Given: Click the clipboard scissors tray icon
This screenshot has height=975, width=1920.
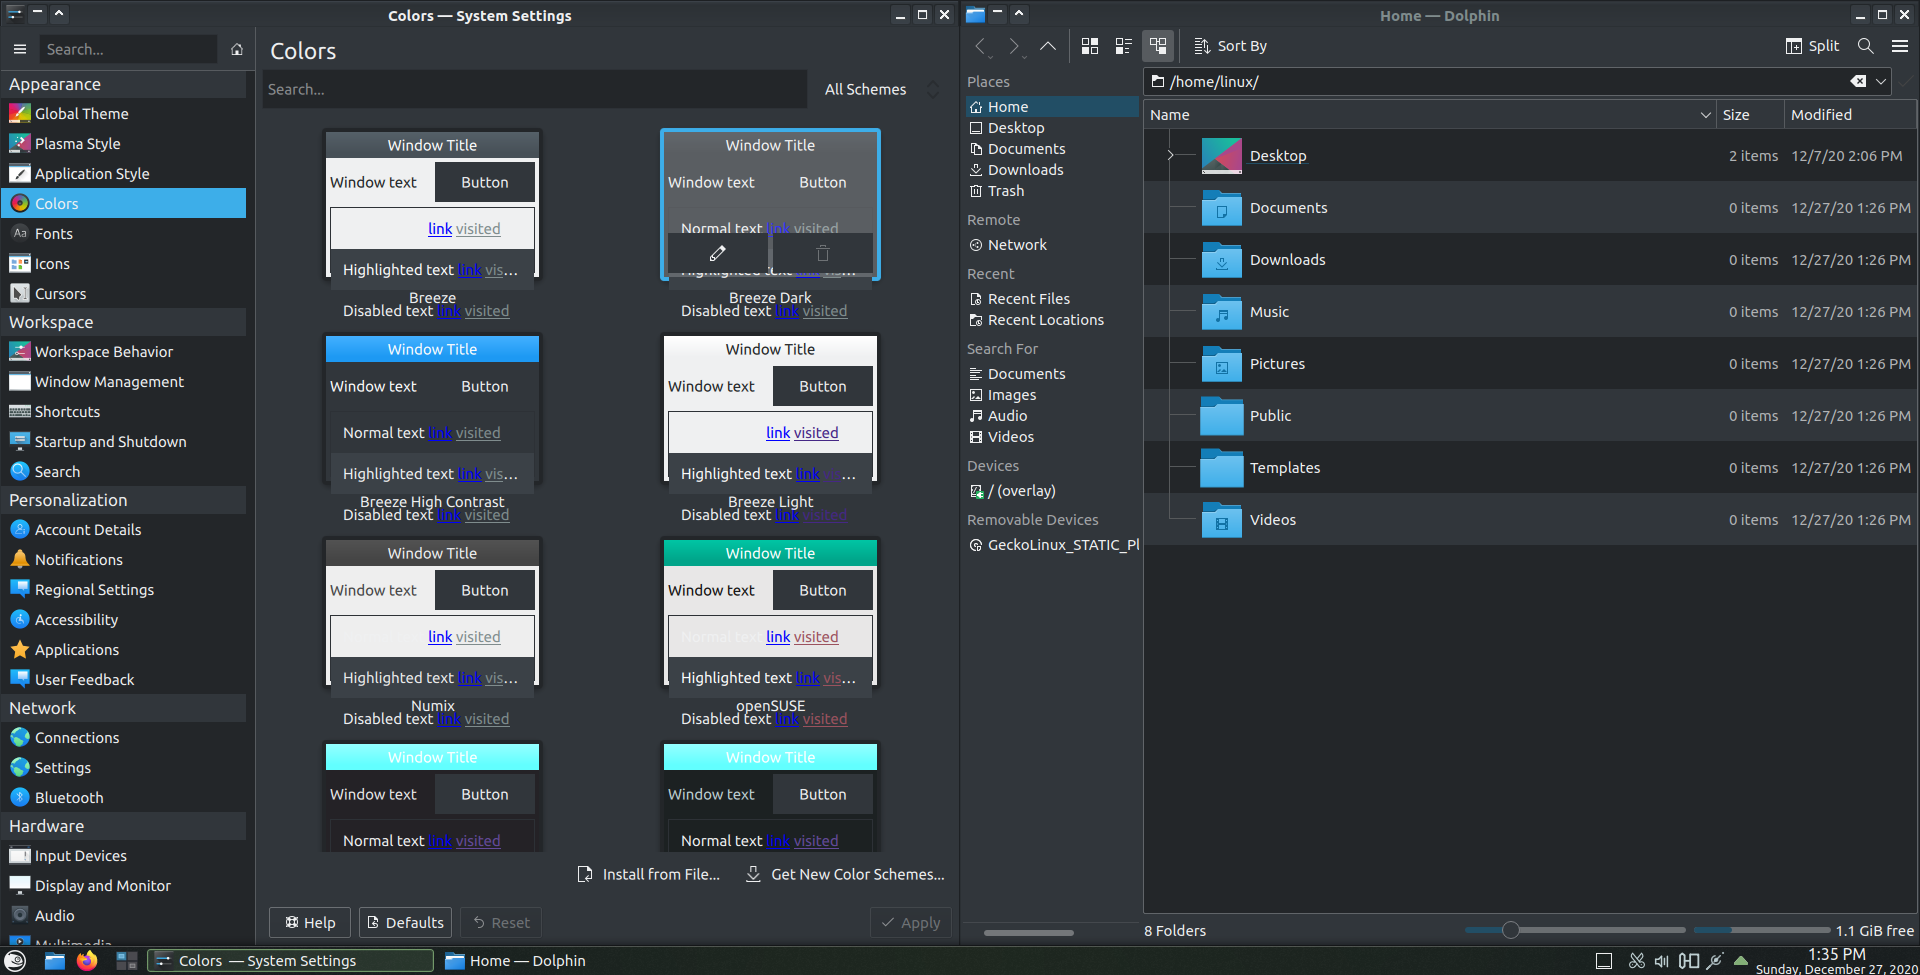Looking at the screenshot, I should 1636,961.
